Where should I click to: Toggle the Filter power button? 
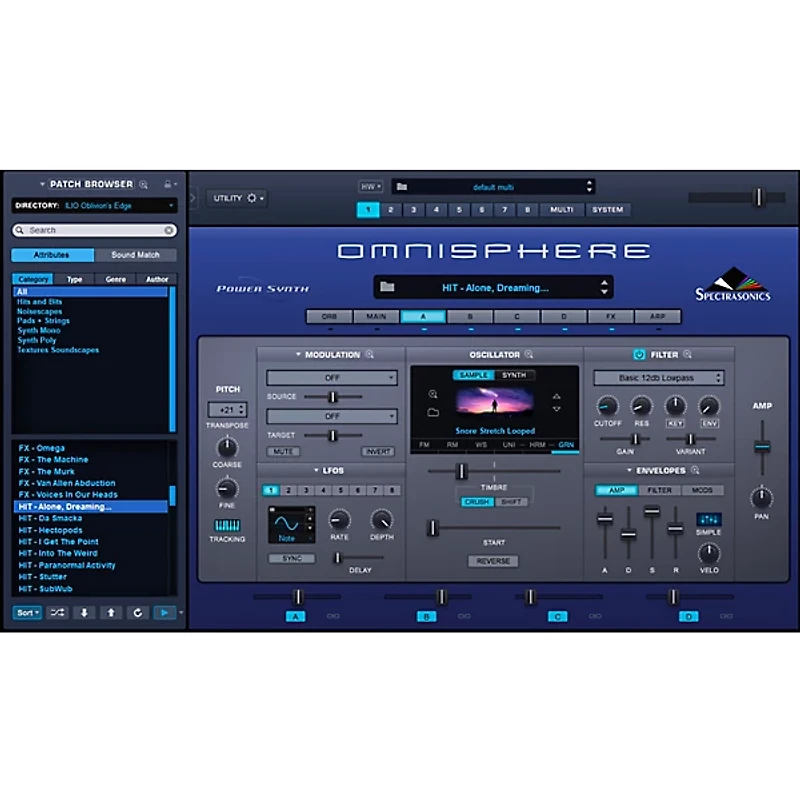640,354
